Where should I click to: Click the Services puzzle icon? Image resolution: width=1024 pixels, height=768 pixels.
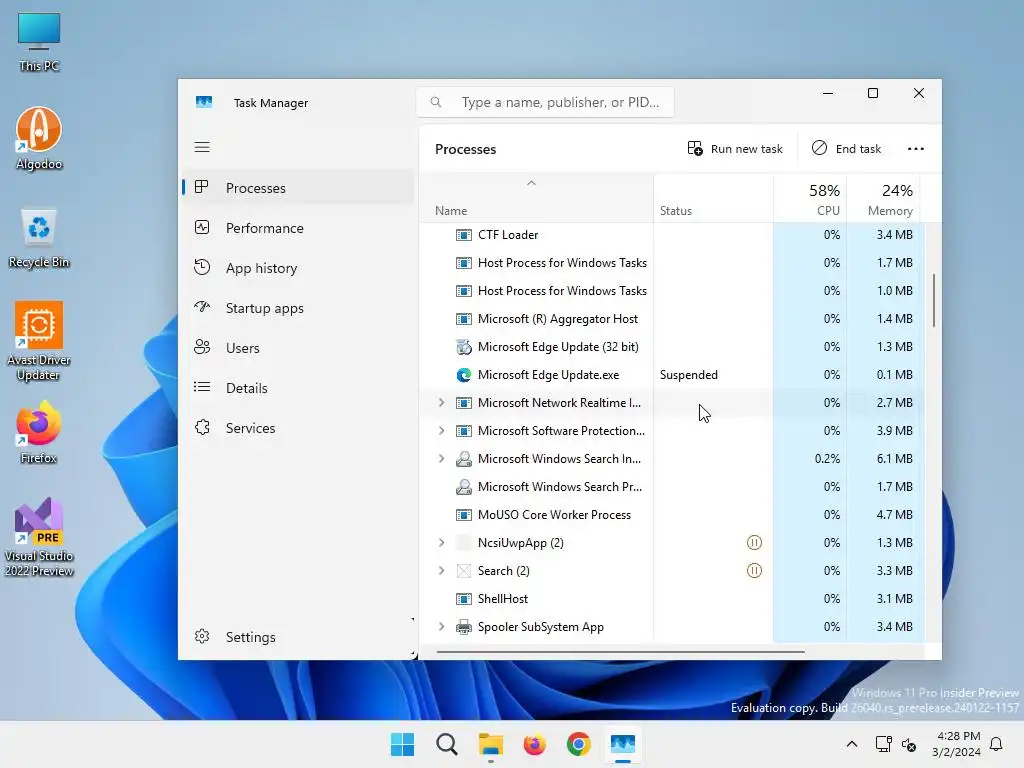coord(202,427)
